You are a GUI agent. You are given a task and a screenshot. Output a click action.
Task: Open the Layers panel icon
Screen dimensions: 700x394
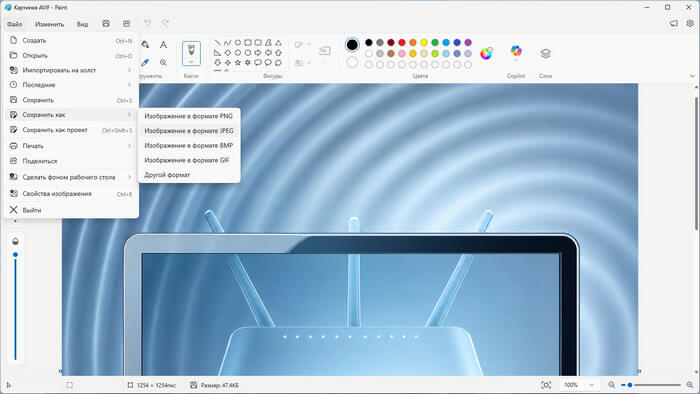tap(546, 54)
